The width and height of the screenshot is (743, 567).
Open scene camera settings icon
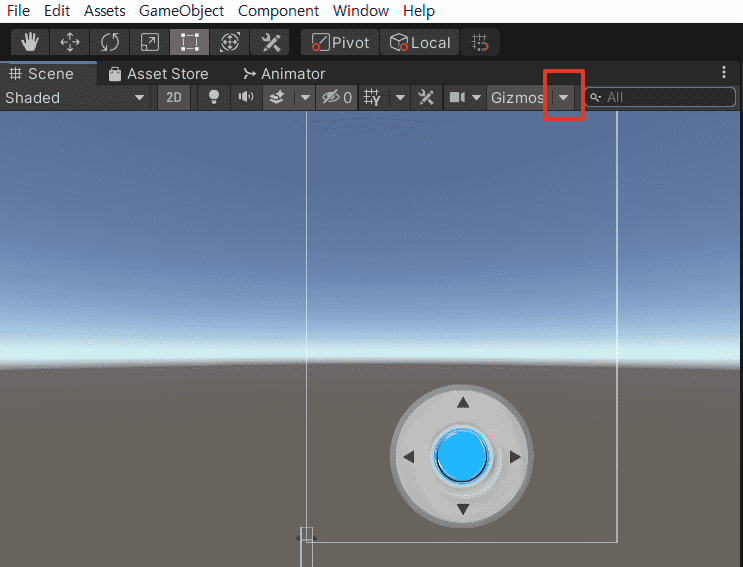point(457,98)
